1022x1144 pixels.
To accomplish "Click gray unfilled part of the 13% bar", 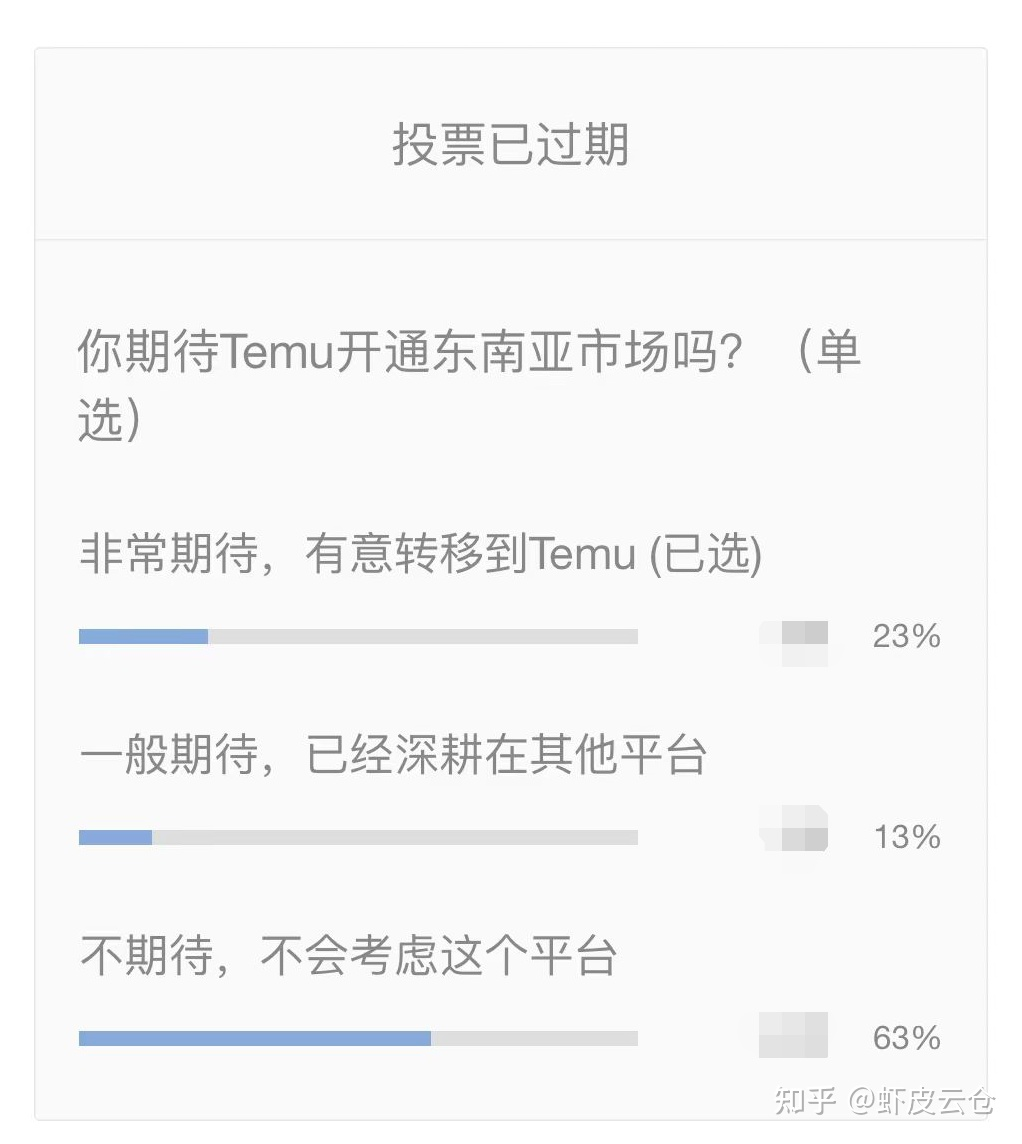I will (395, 837).
